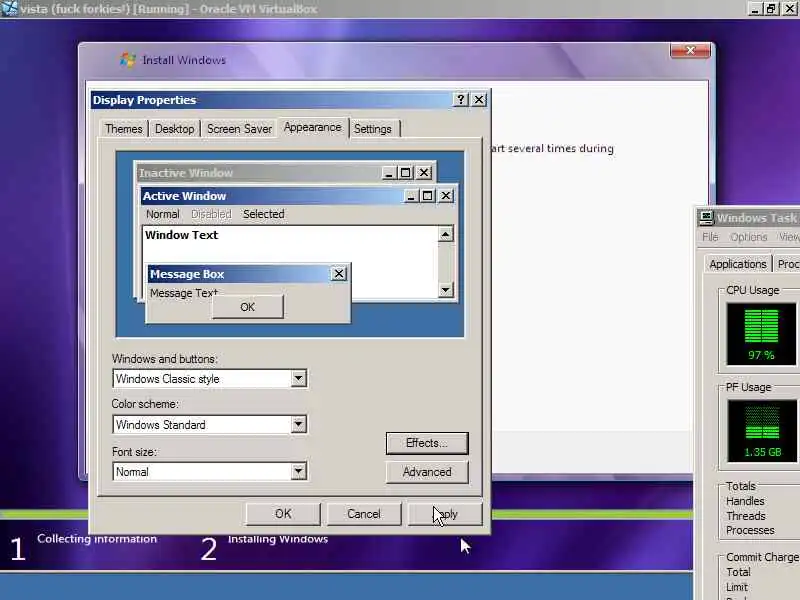
Task: Close the VirtualBox VM window
Action: point(789,8)
